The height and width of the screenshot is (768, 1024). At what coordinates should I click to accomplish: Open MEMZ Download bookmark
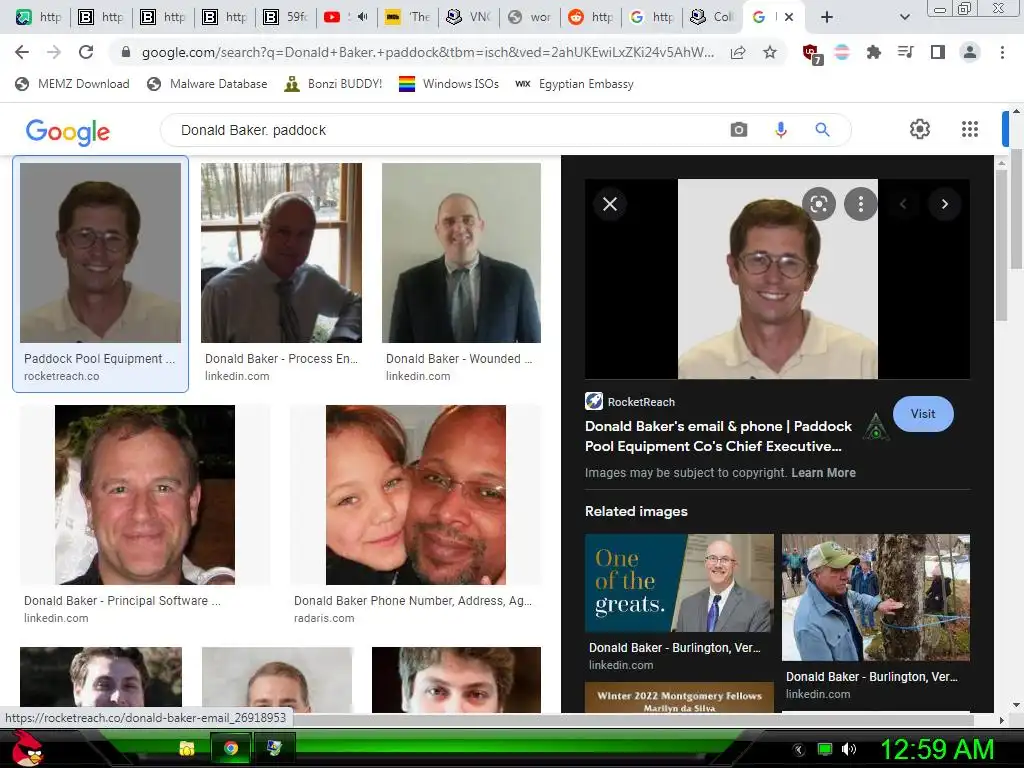(72, 84)
